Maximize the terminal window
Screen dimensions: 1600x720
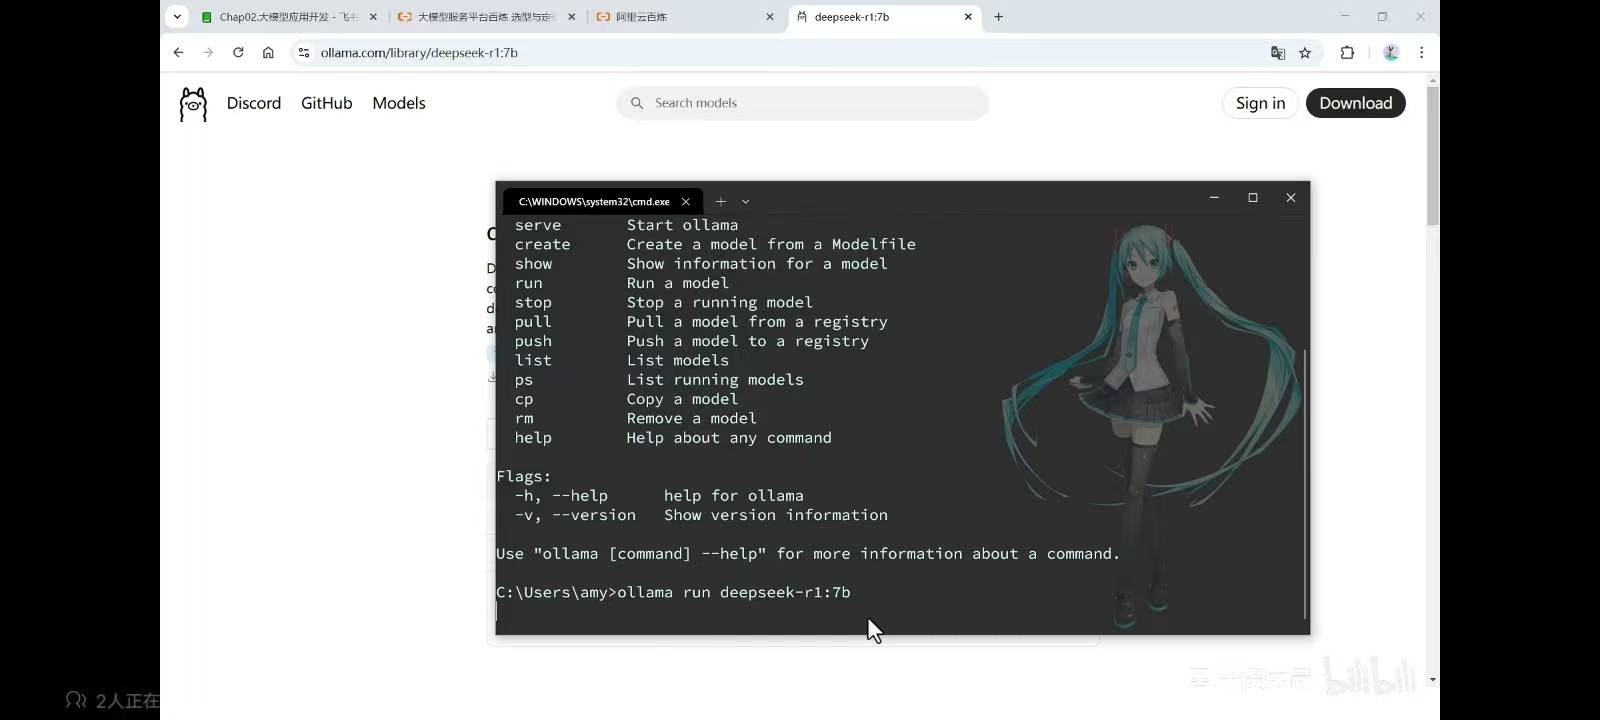1252,198
